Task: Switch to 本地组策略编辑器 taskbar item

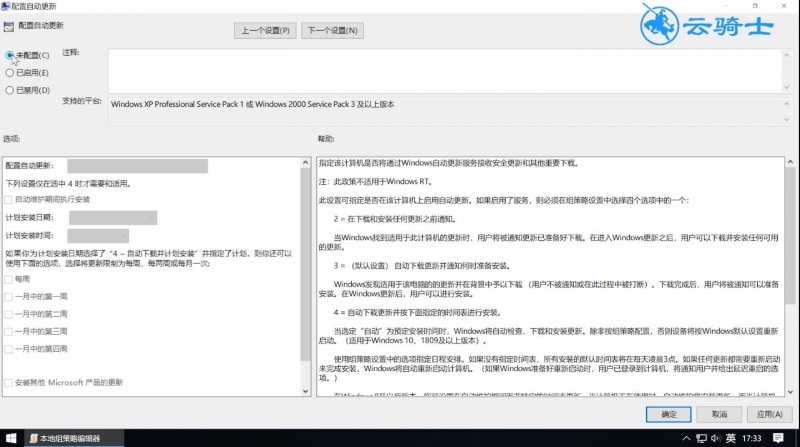Action: [74, 438]
